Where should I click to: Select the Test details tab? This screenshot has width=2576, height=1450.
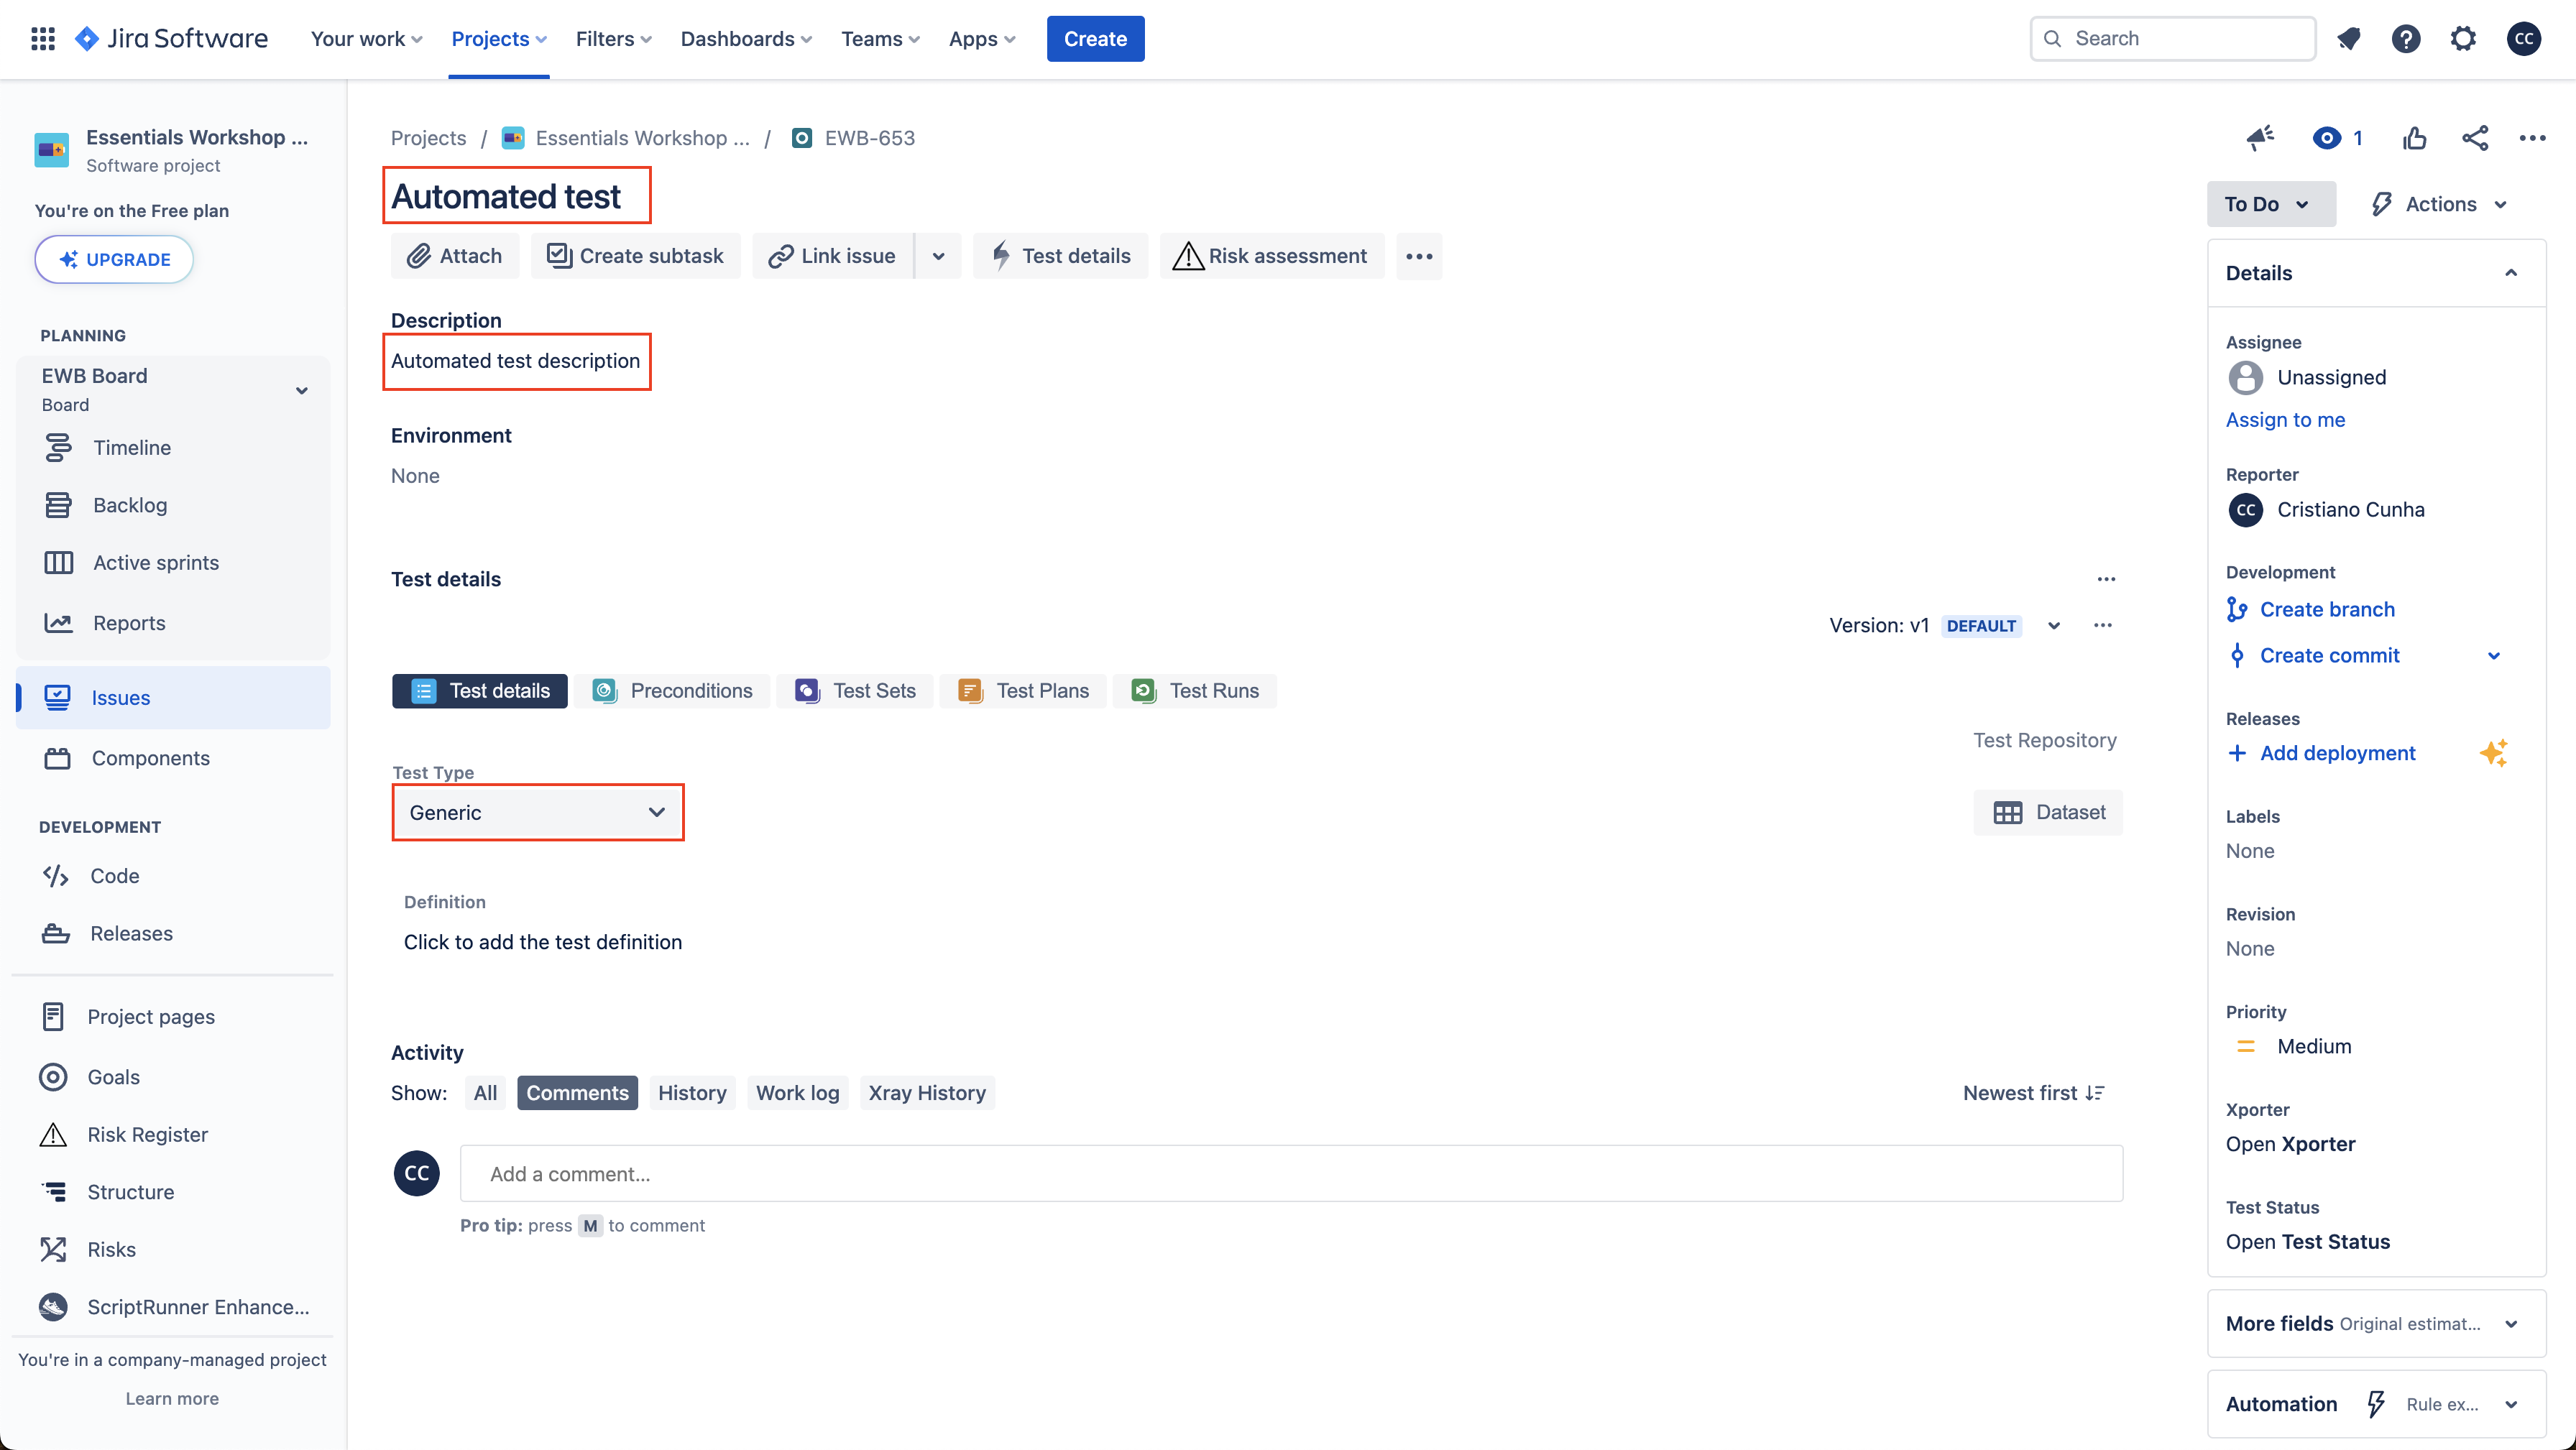tap(480, 691)
